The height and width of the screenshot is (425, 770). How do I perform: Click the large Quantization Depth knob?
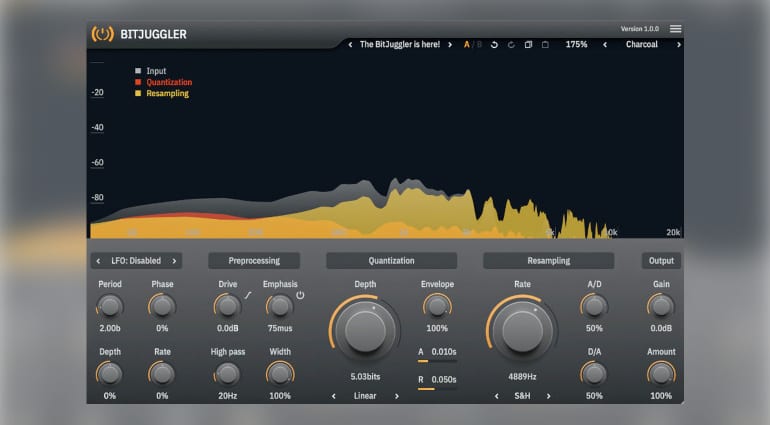[x=365, y=330]
